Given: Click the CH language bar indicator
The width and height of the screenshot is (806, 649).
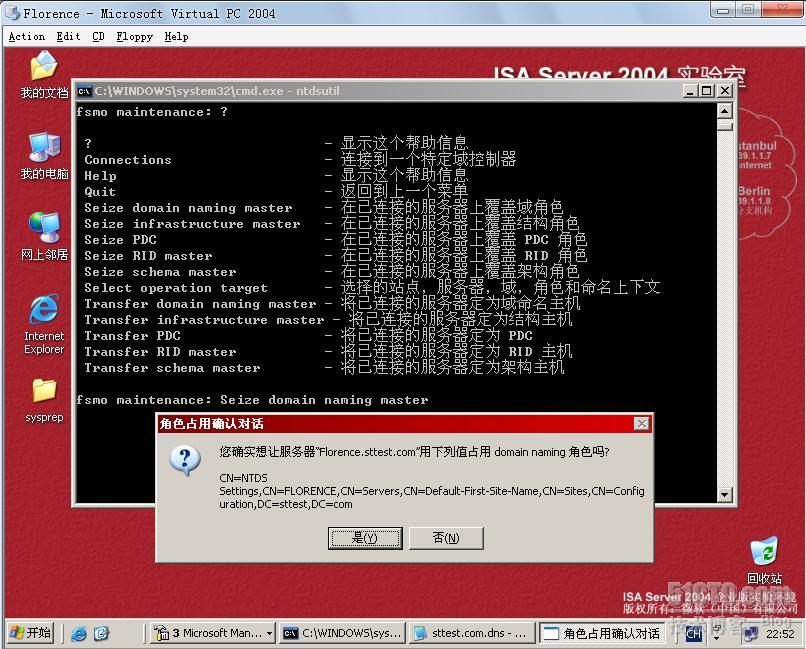Looking at the screenshot, I should click(x=693, y=634).
